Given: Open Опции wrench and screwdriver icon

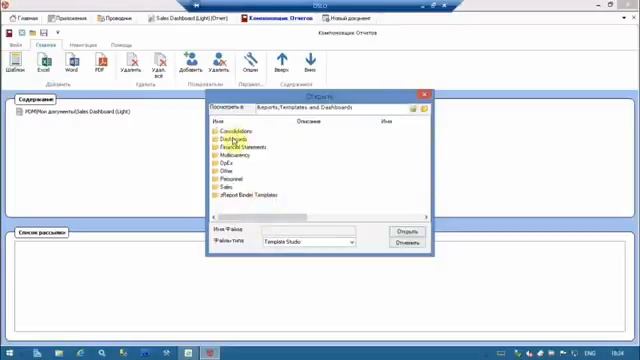Looking at the screenshot, I should pyautogui.click(x=250, y=62).
